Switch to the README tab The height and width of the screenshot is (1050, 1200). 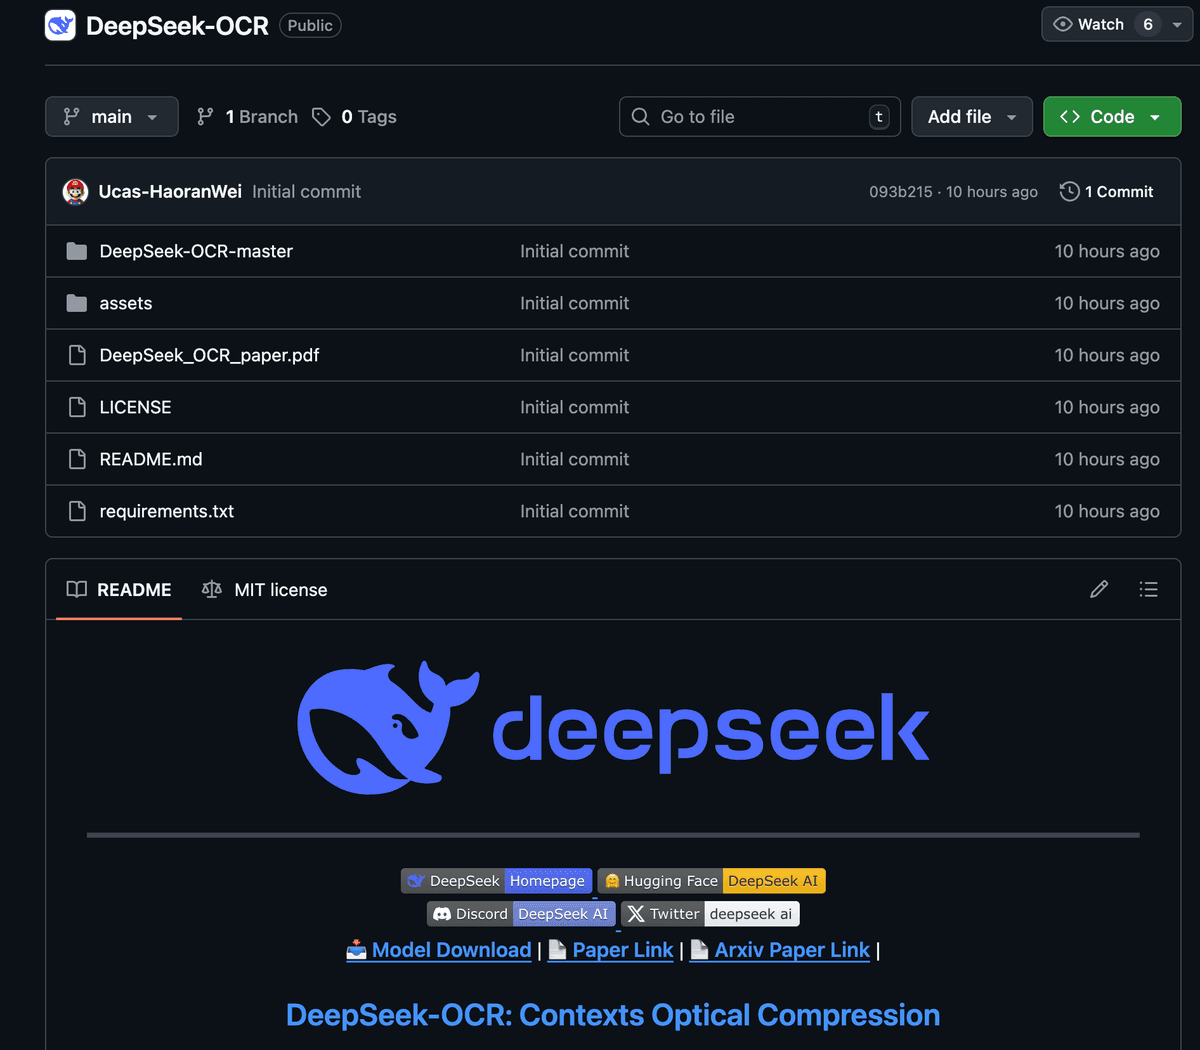pos(119,589)
